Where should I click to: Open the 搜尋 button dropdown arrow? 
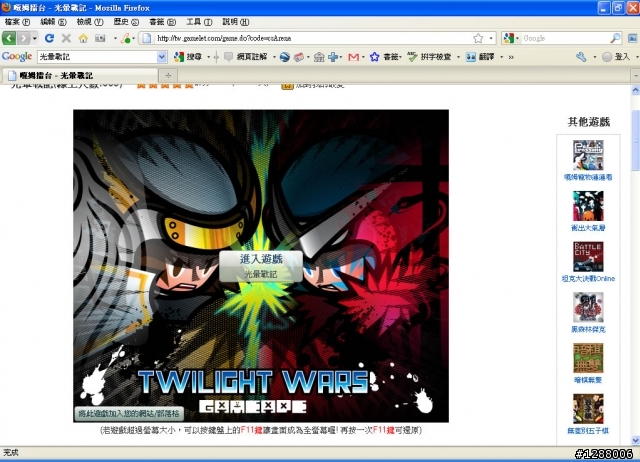click(209, 57)
